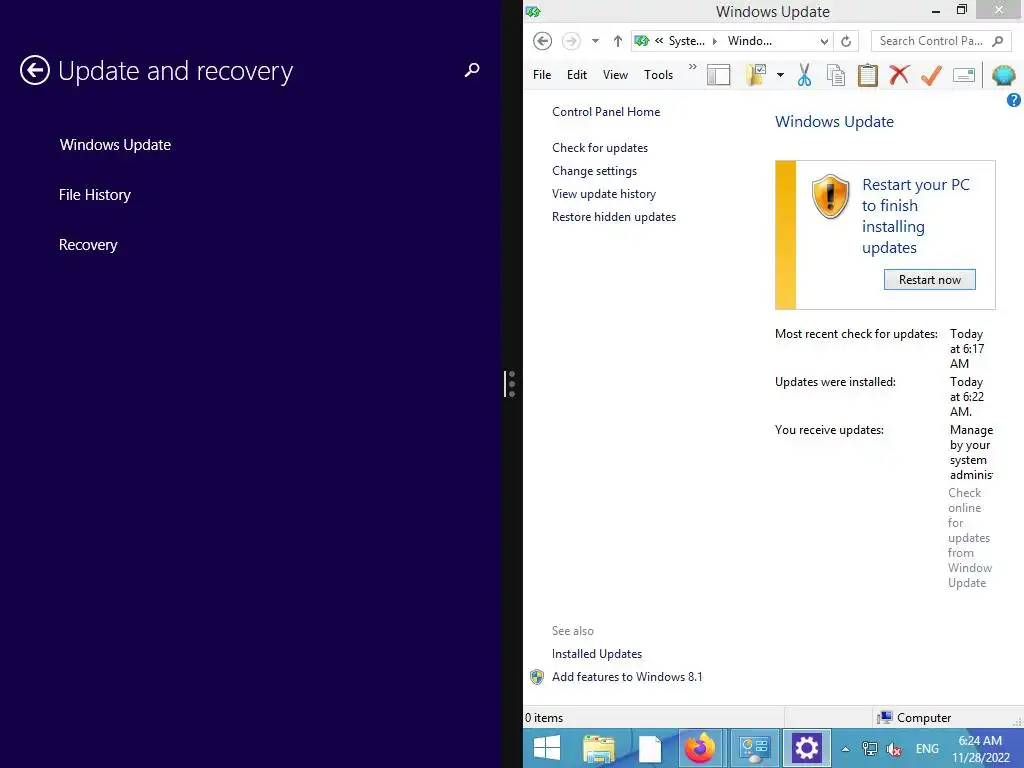Viewport: 1024px width, 768px height.
Task: Expand address bar history dropdown
Action: [x=824, y=41]
